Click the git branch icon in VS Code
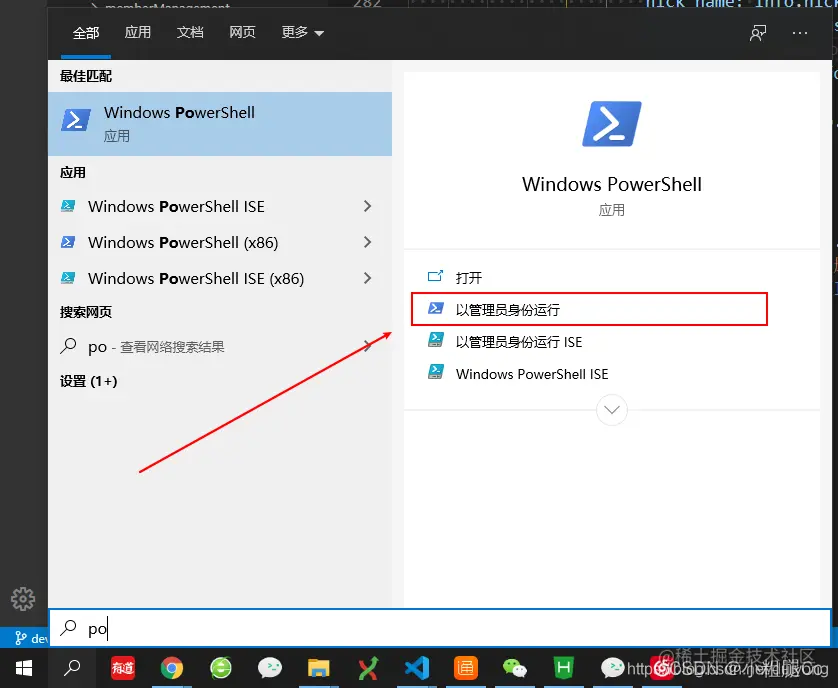Viewport: 838px width, 688px height. click(x=20, y=638)
